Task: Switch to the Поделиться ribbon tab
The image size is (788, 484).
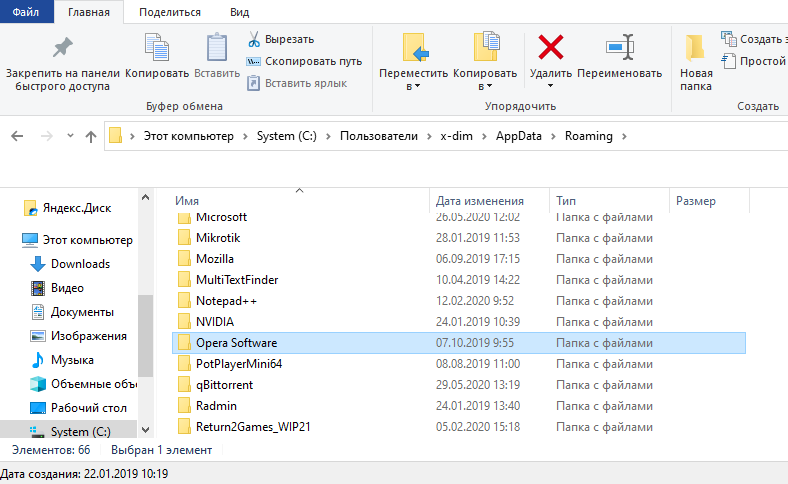Action: pyautogui.click(x=170, y=12)
